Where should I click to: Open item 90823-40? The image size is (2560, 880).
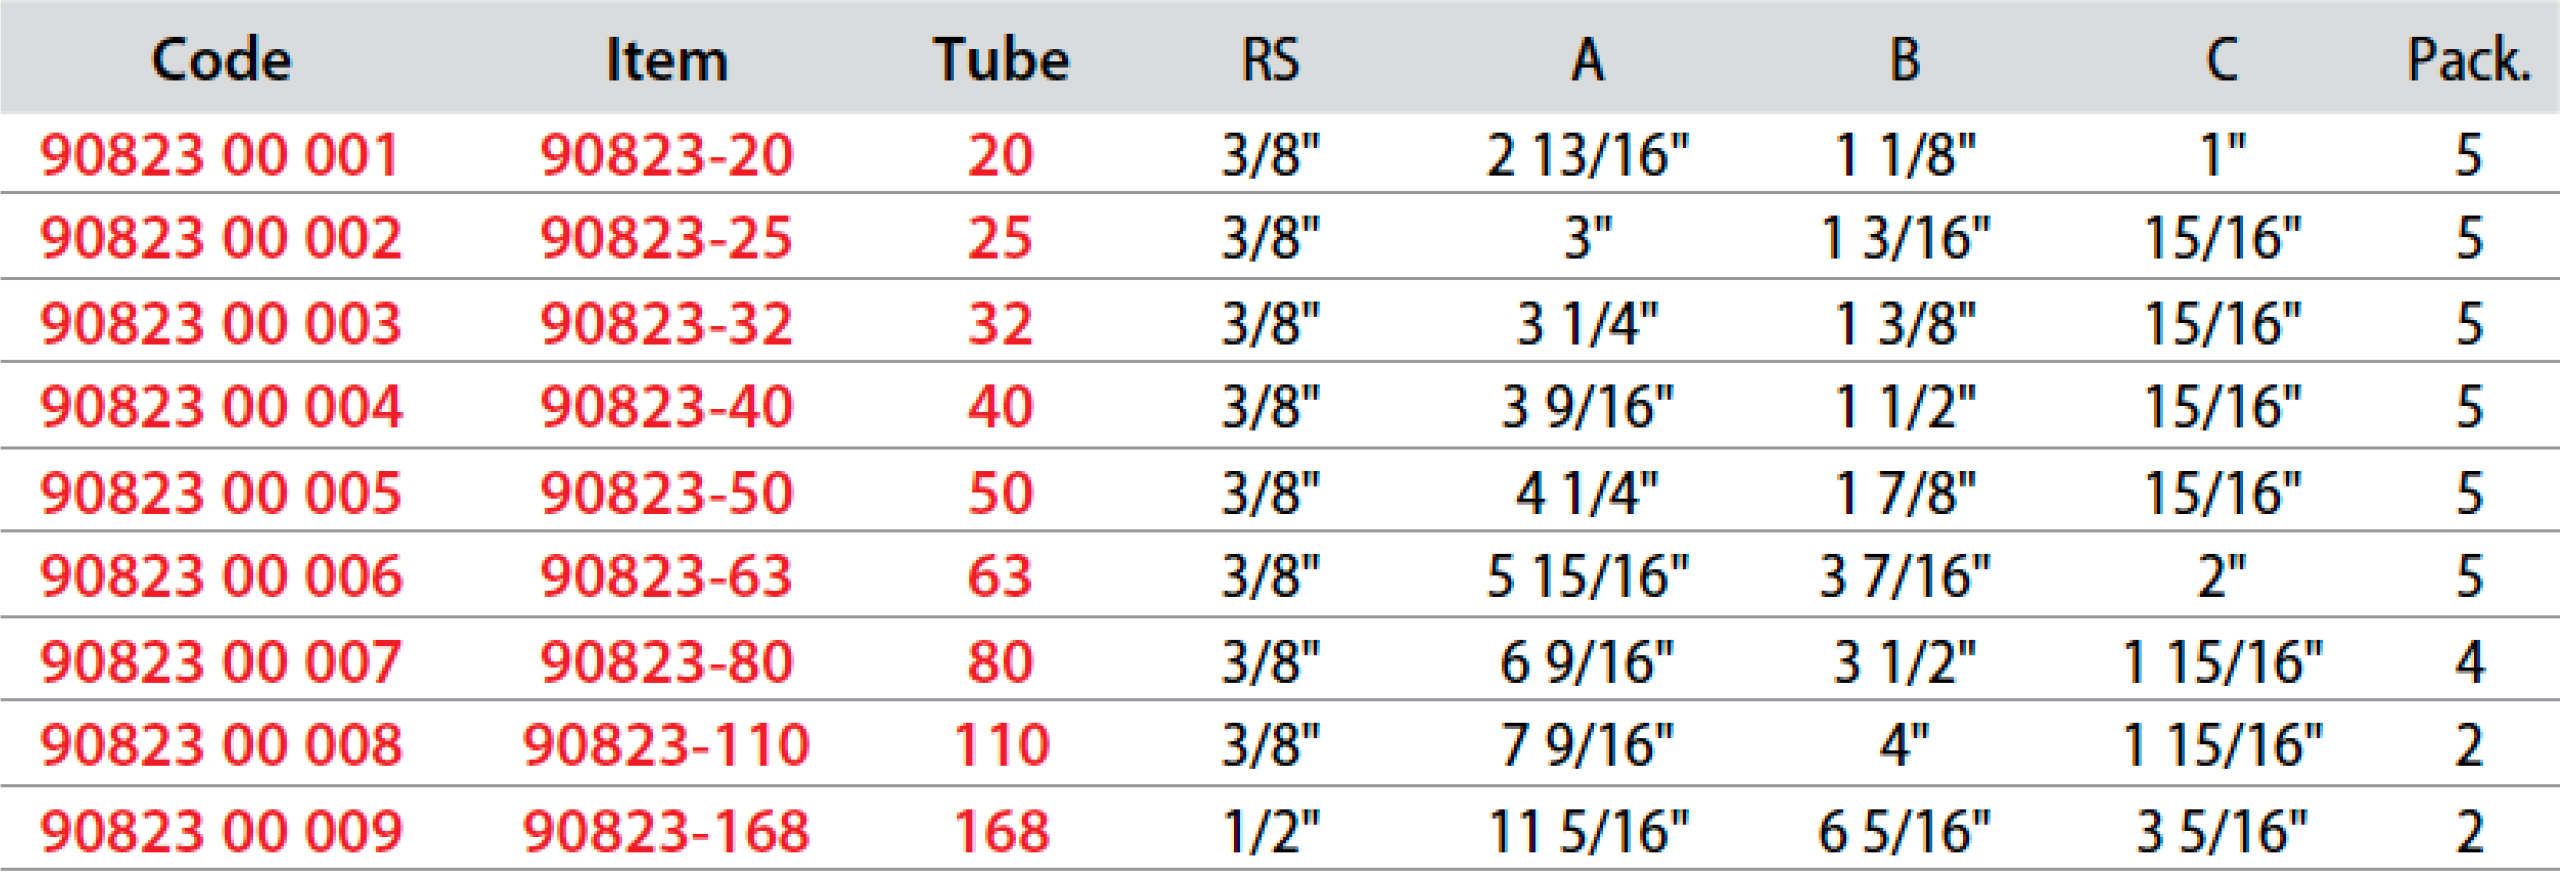point(666,407)
